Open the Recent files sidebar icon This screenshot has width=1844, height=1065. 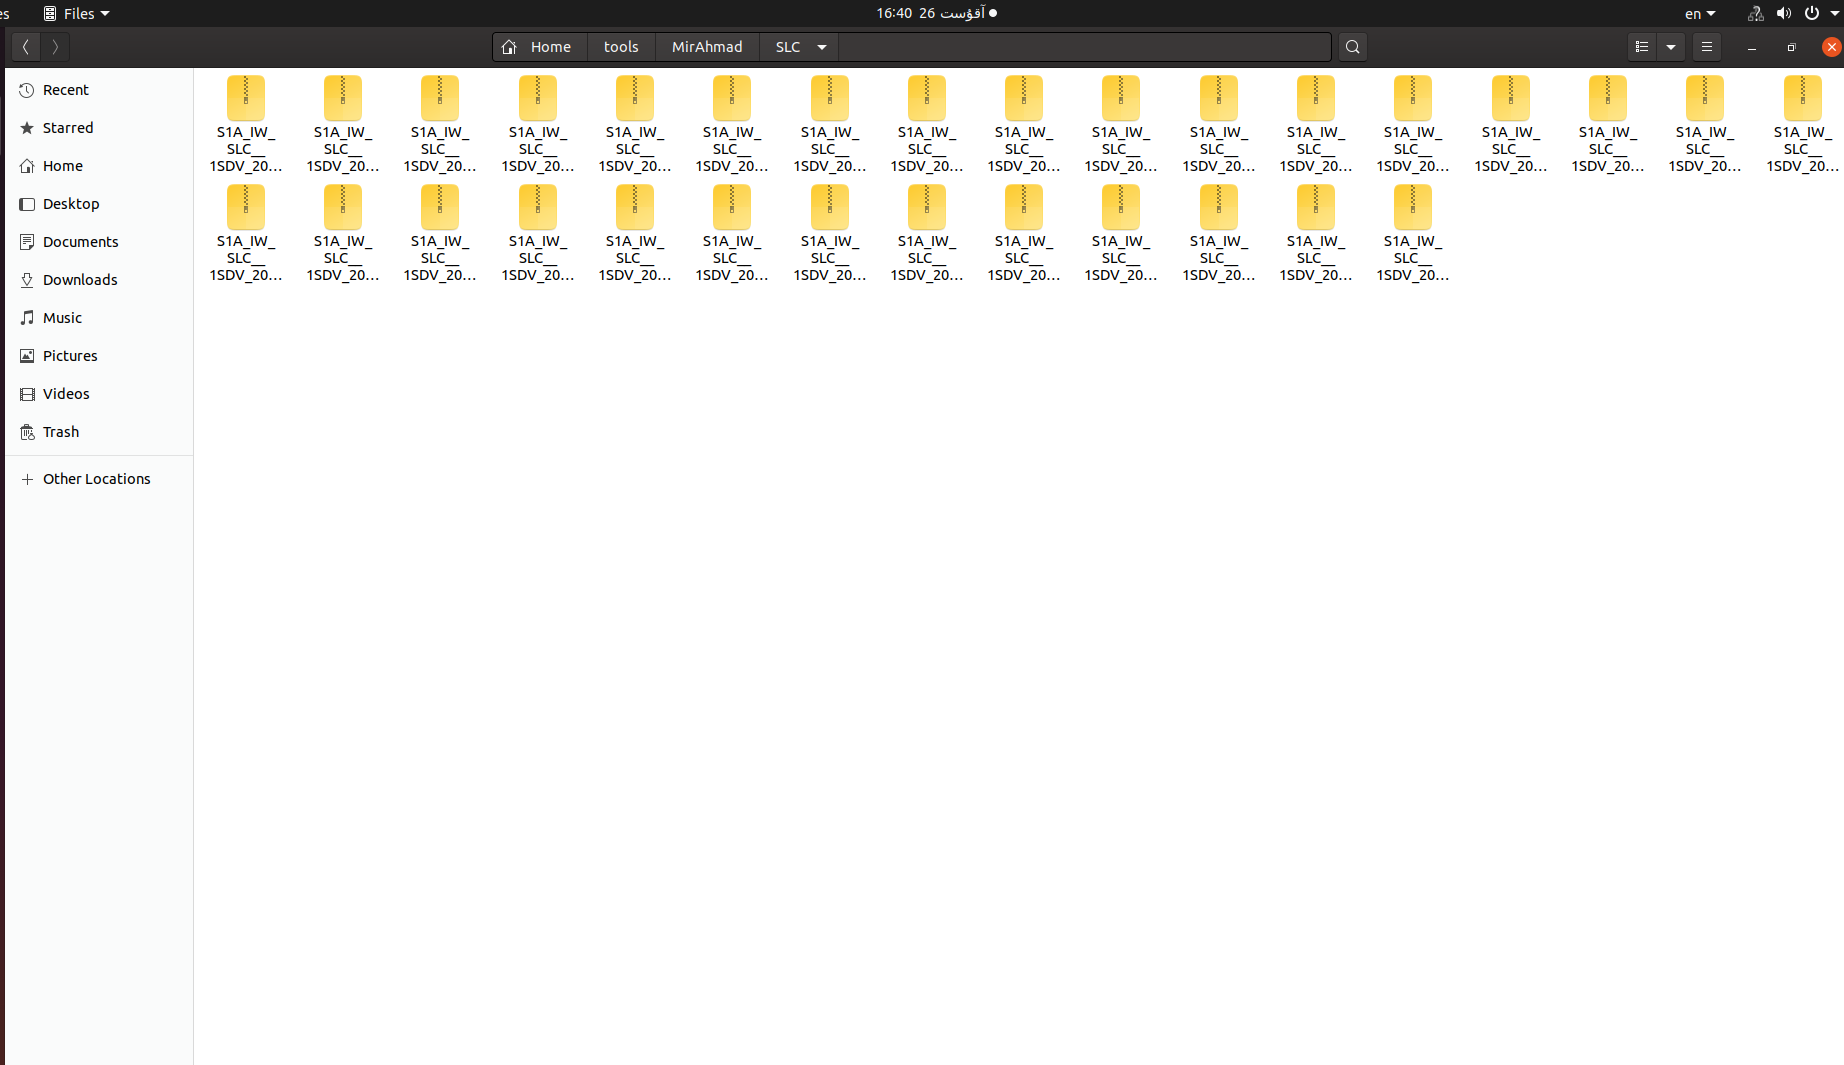65,90
